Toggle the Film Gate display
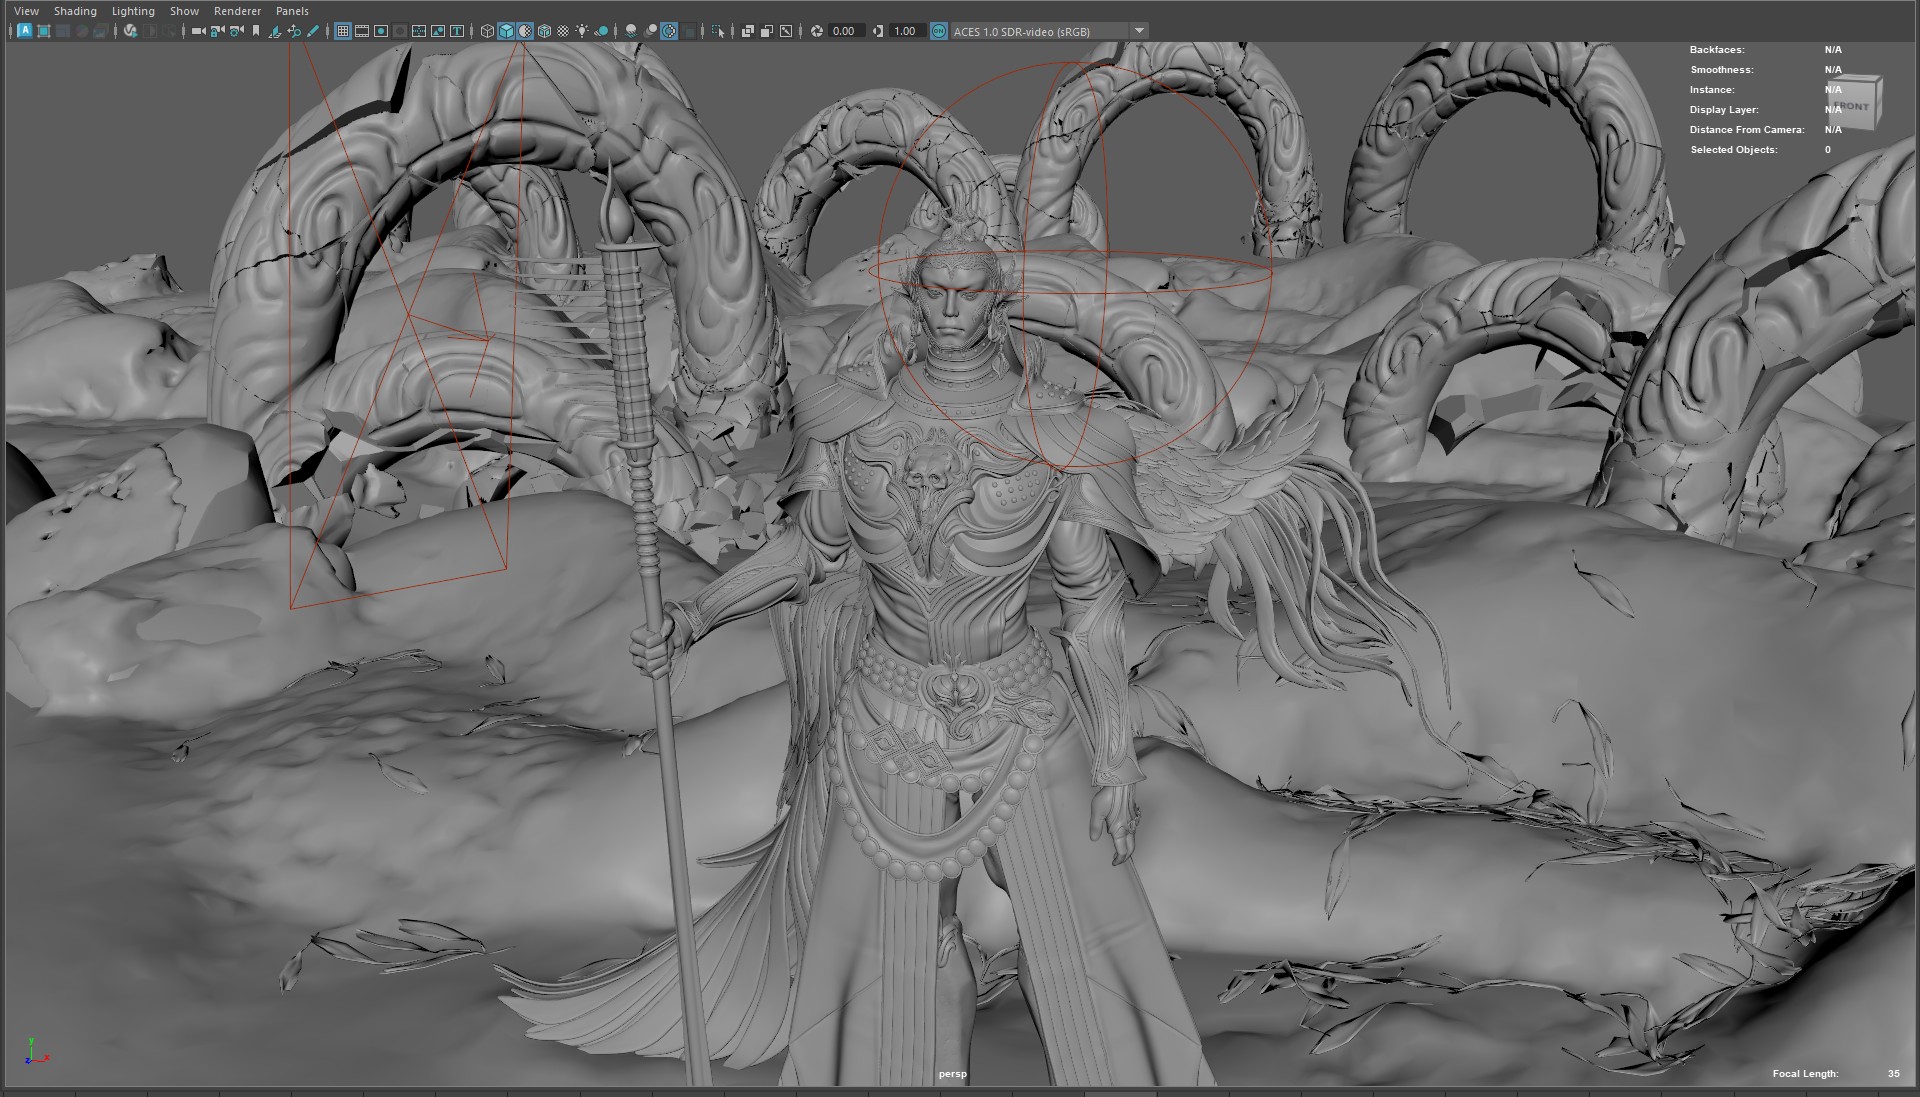 (x=362, y=31)
